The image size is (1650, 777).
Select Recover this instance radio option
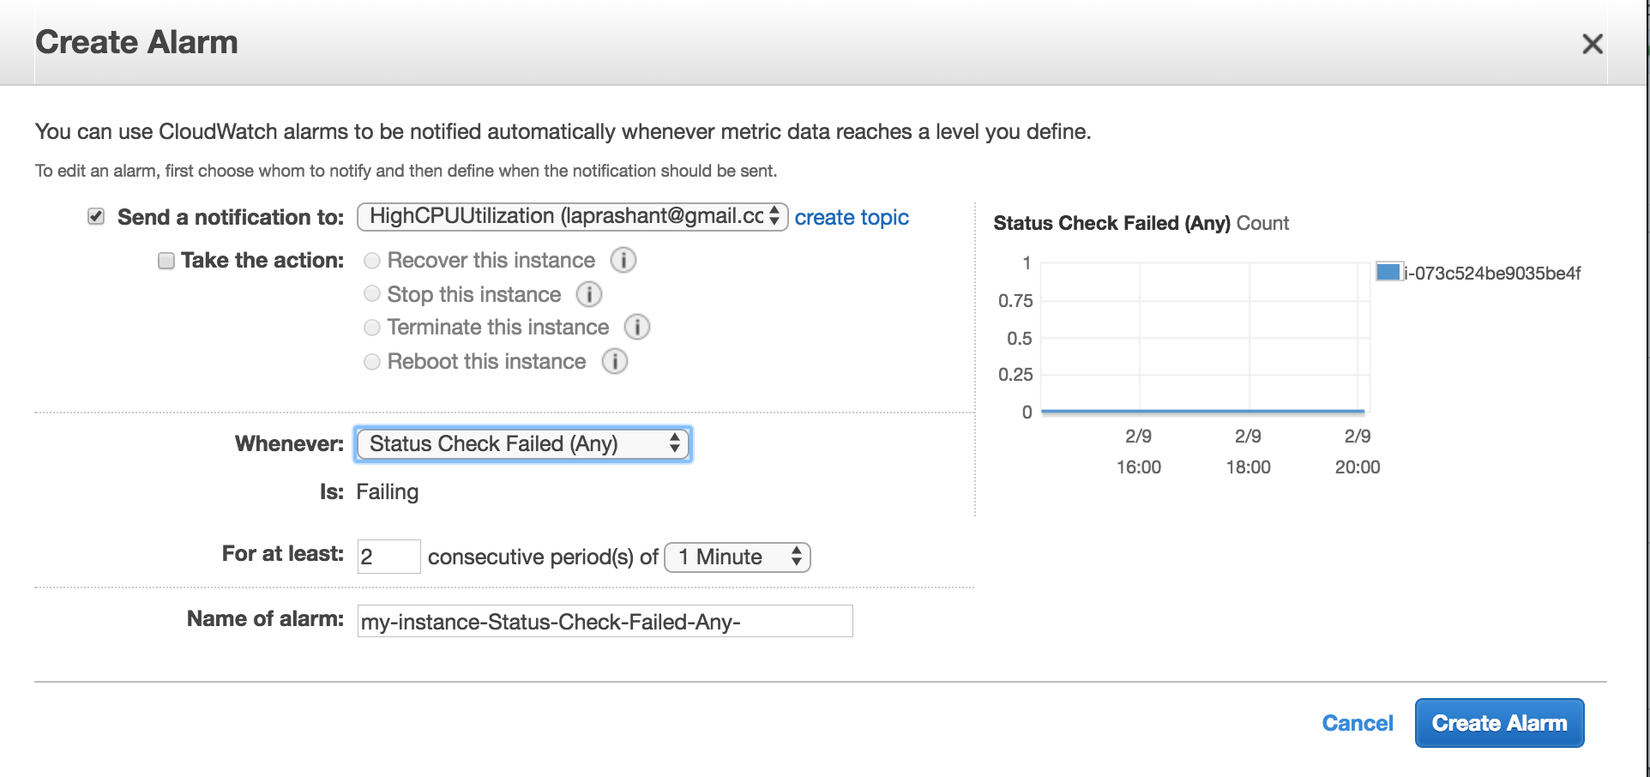coord(372,261)
